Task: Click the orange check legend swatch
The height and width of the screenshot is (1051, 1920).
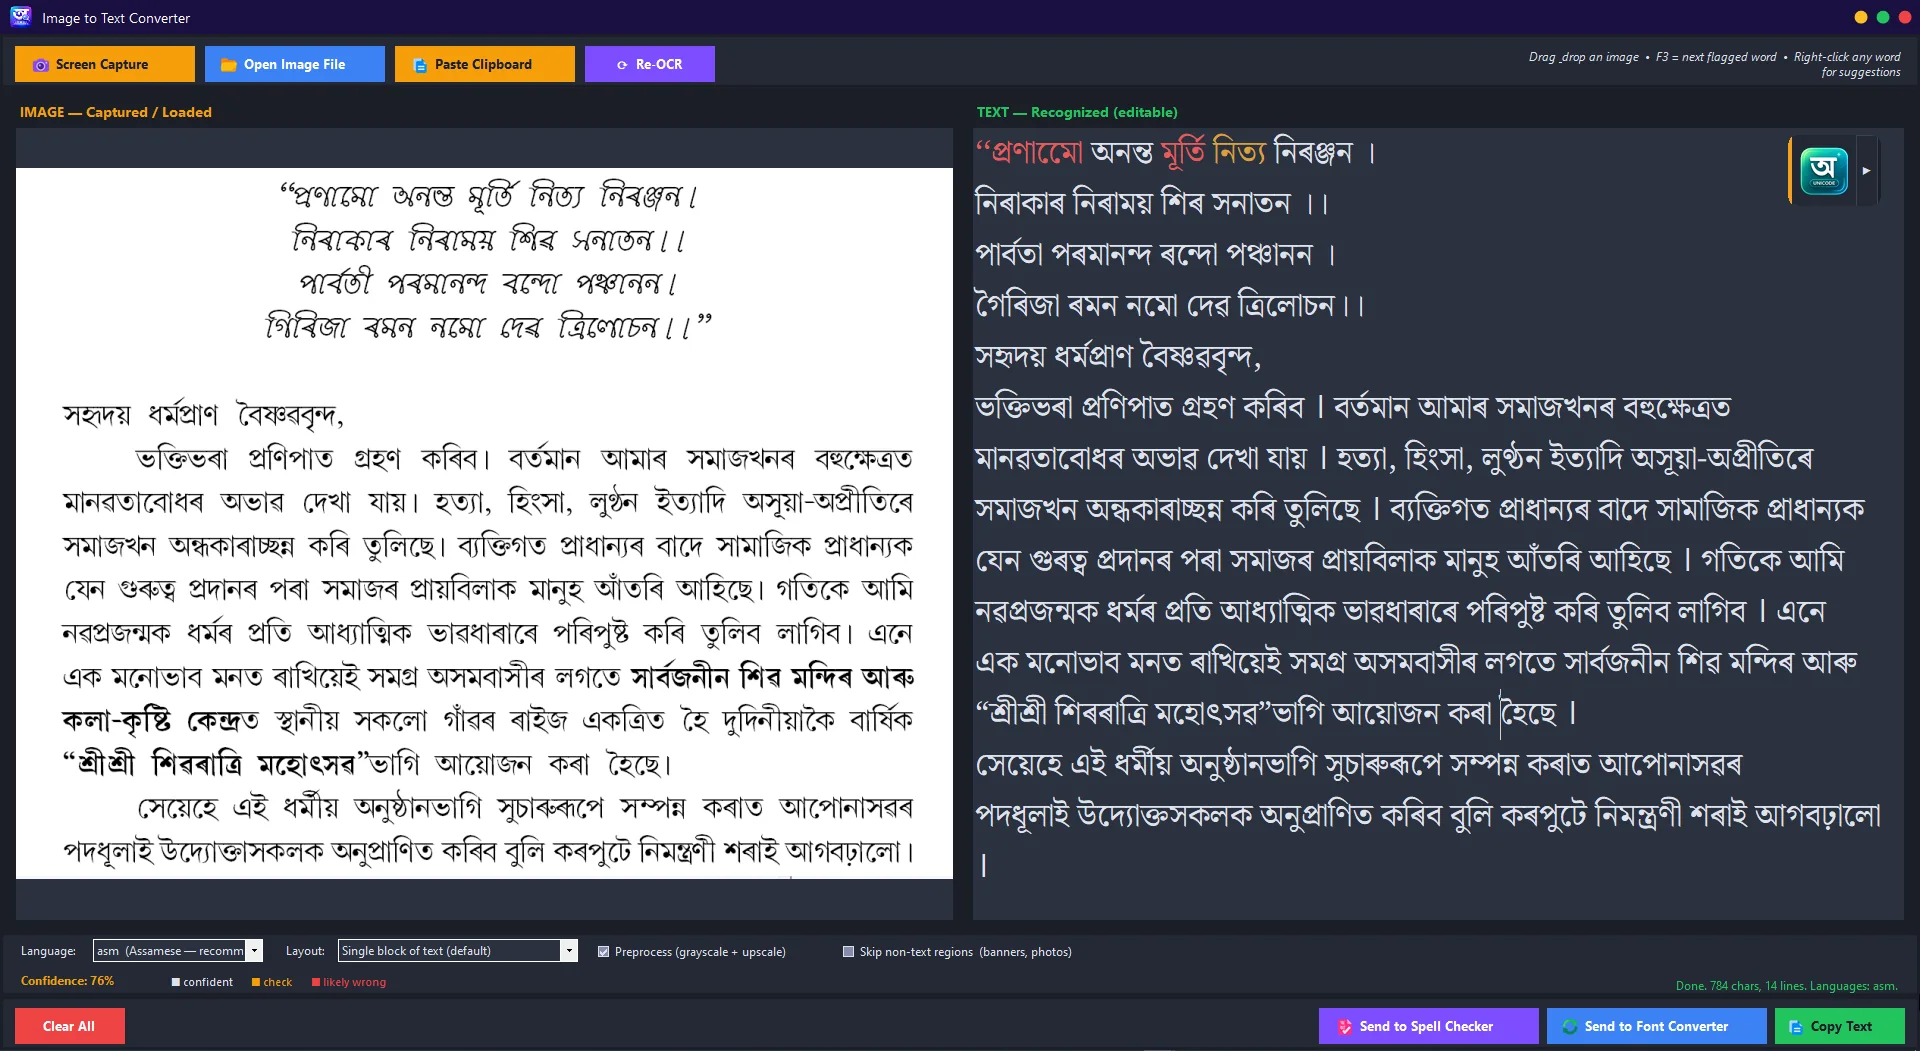Action: [x=256, y=982]
